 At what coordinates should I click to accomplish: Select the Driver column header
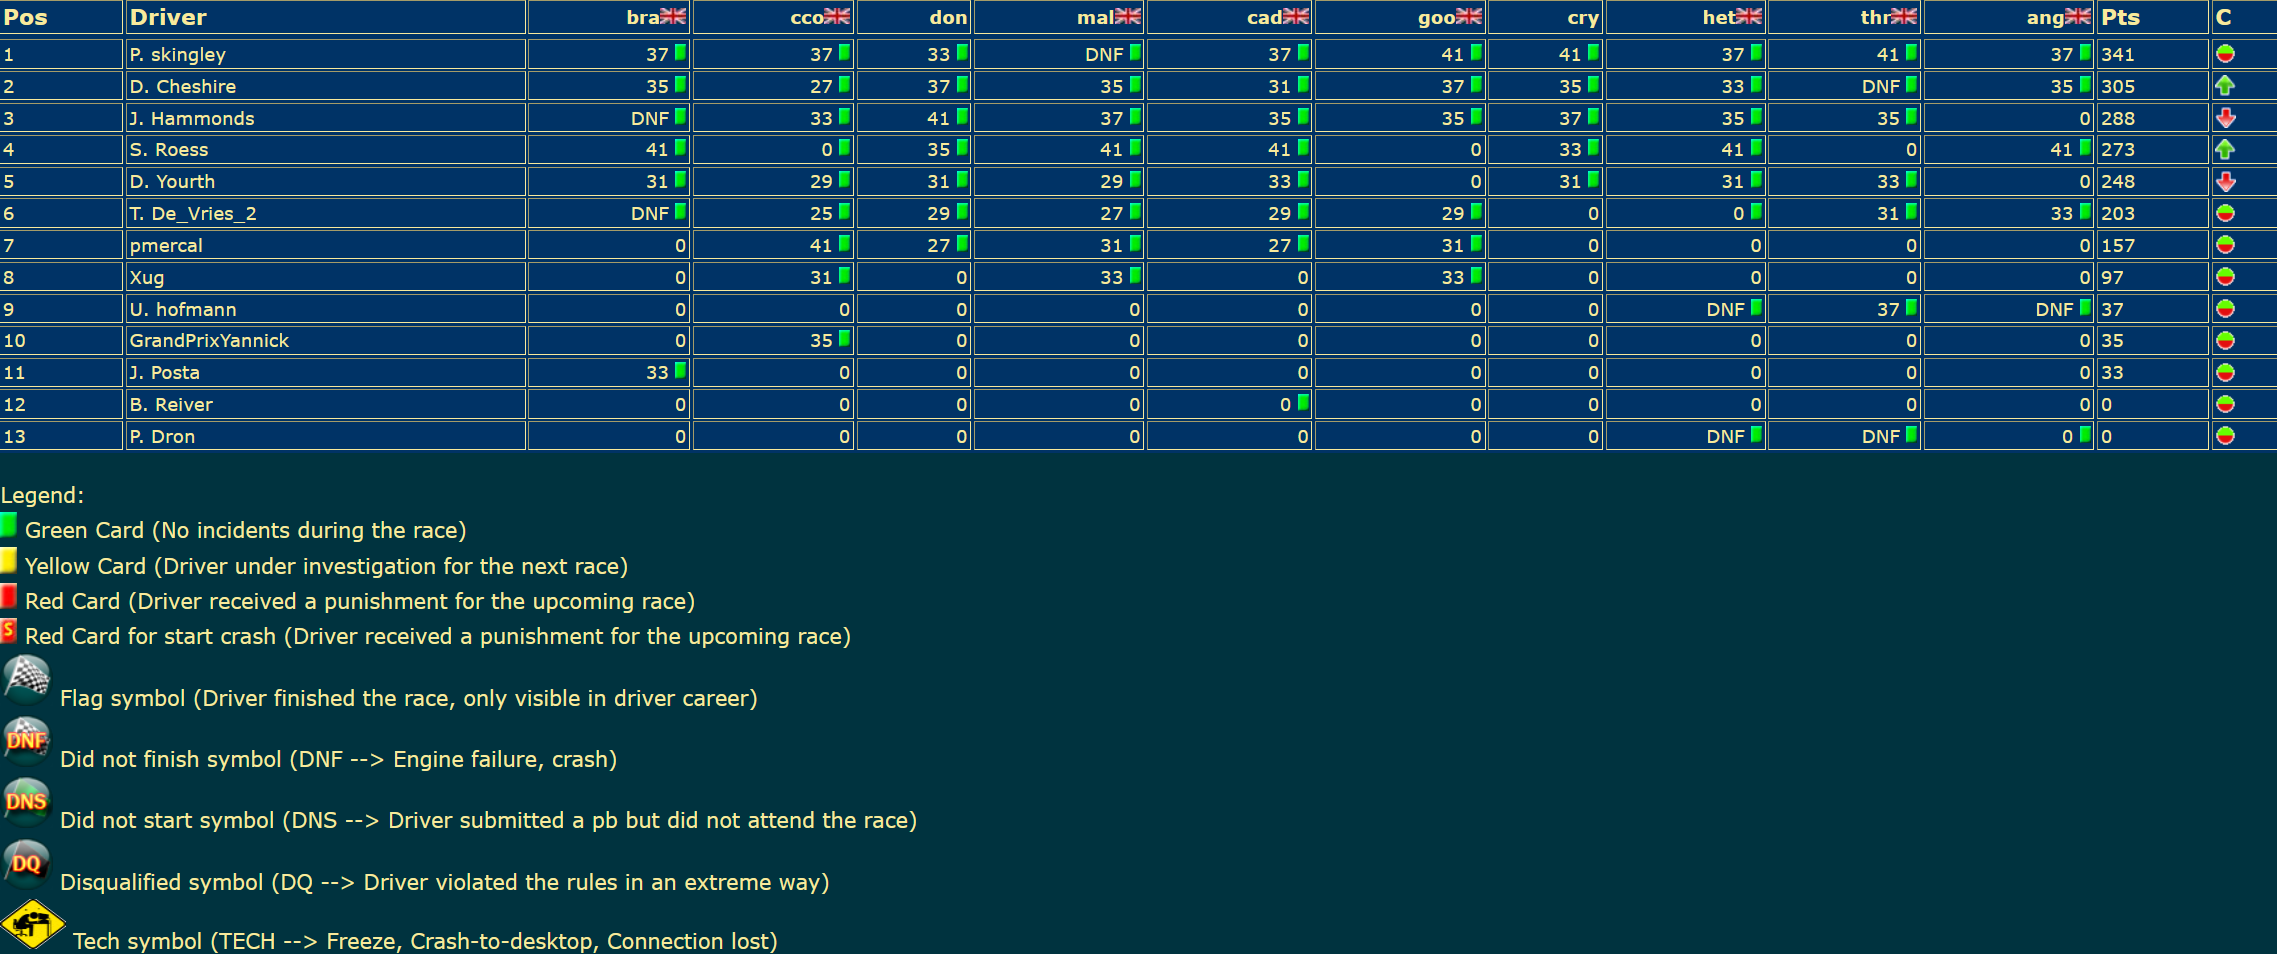pyautogui.click(x=168, y=17)
